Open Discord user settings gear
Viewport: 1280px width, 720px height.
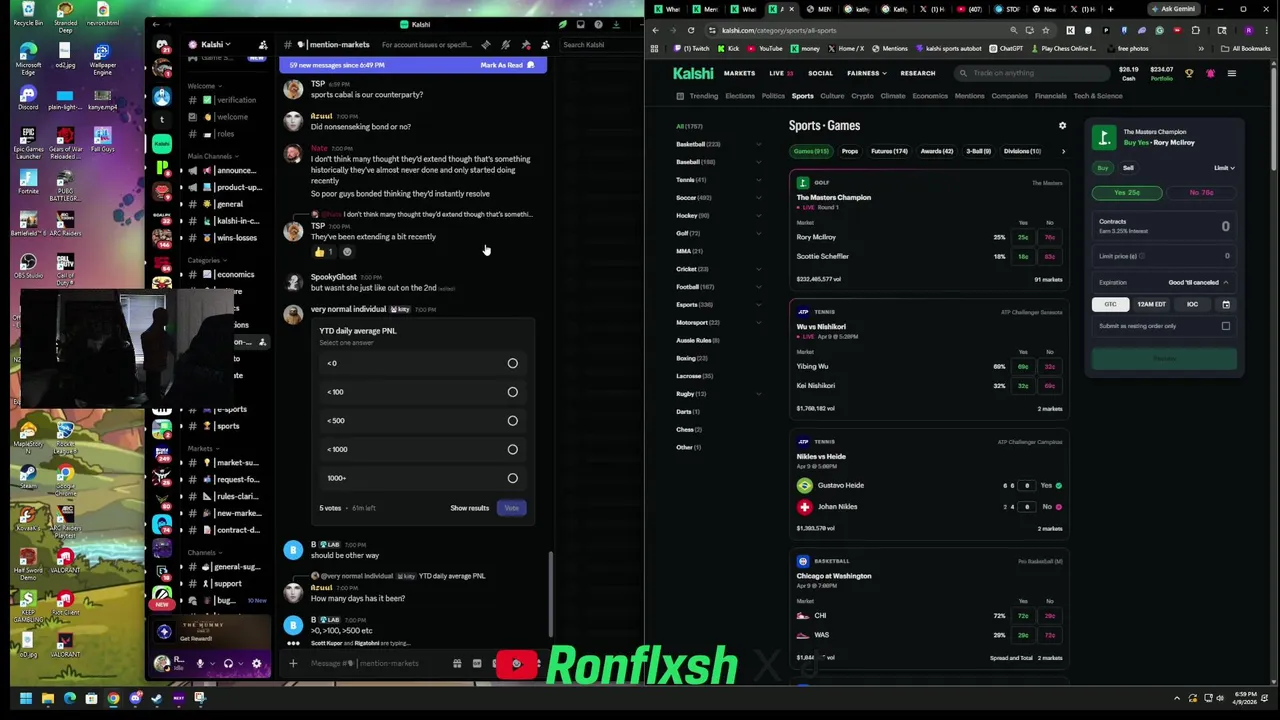(257, 663)
